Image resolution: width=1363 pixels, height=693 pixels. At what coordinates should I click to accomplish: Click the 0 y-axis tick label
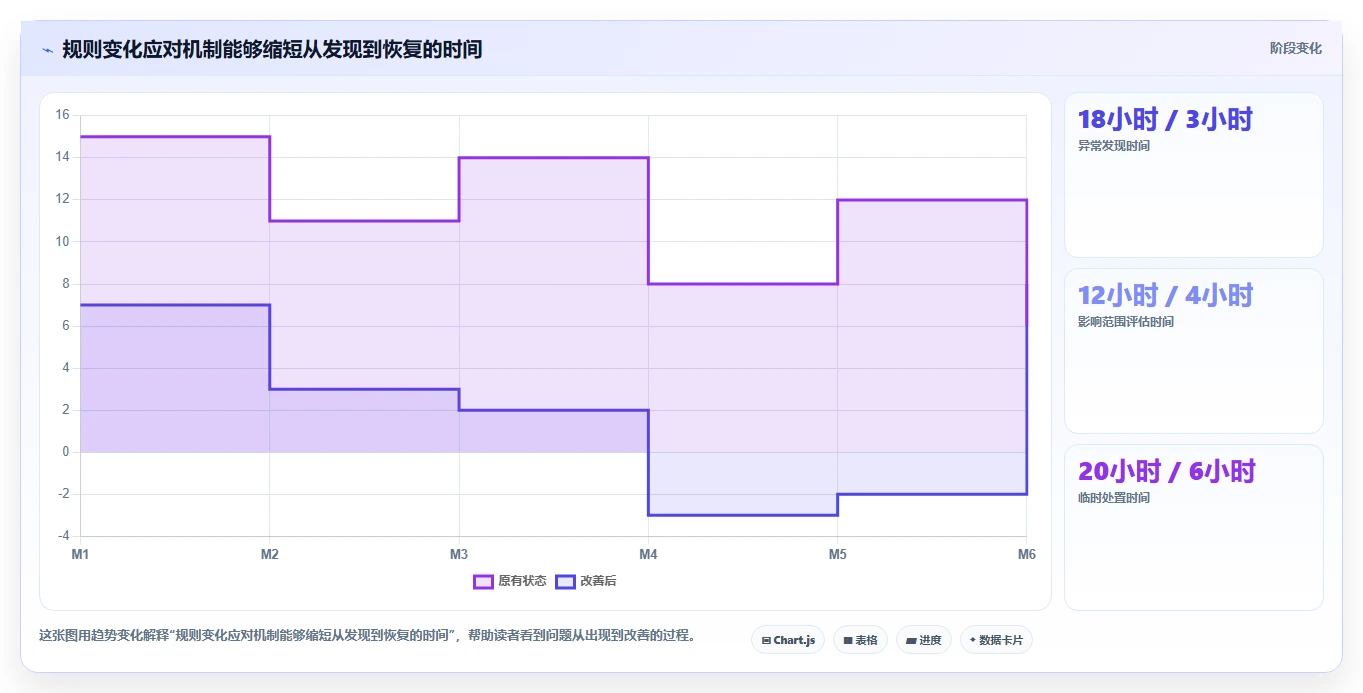click(66, 452)
